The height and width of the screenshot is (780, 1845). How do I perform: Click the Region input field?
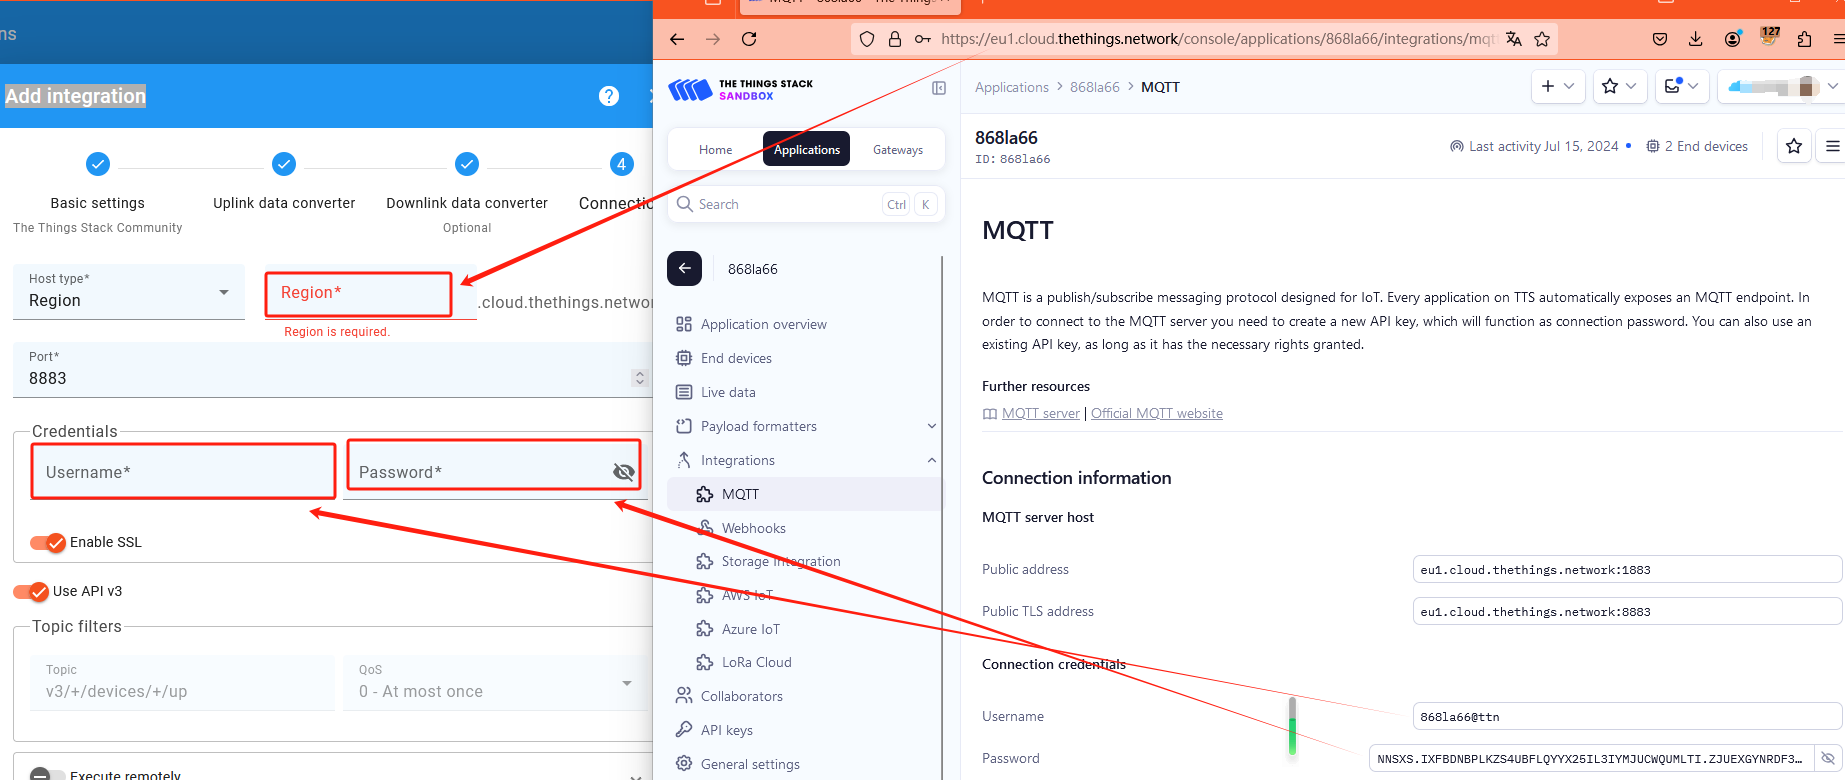coord(358,294)
